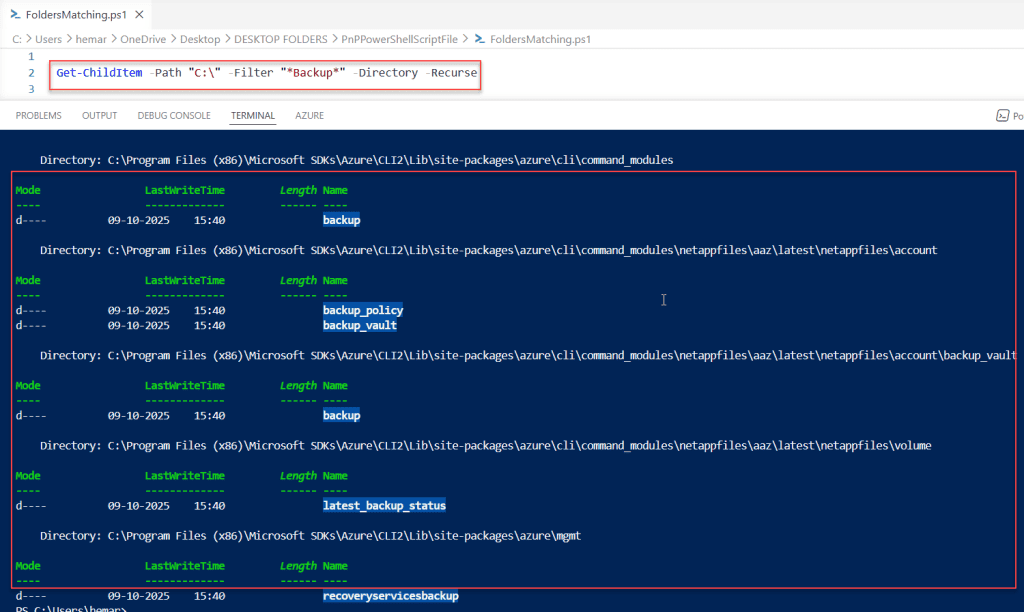Click 'backup_vault' folder name in terminal
The height and width of the screenshot is (612, 1024).
pos(360,325)
